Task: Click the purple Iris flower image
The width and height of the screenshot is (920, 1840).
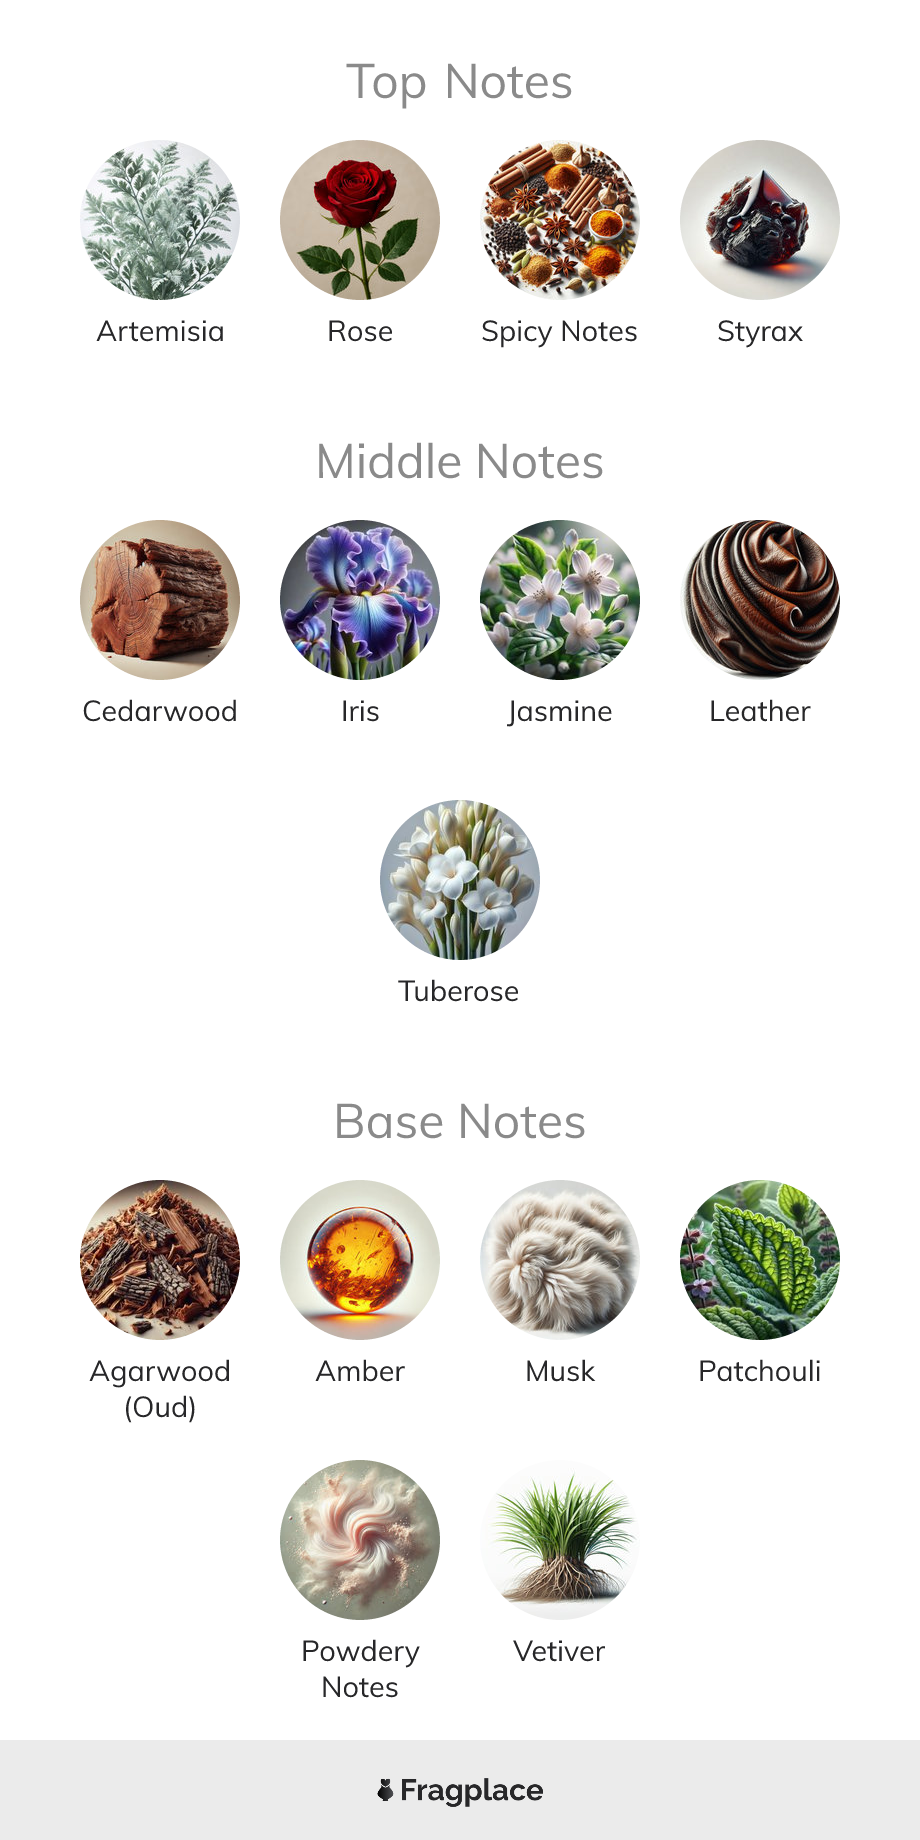Action: tap(360, 600)
